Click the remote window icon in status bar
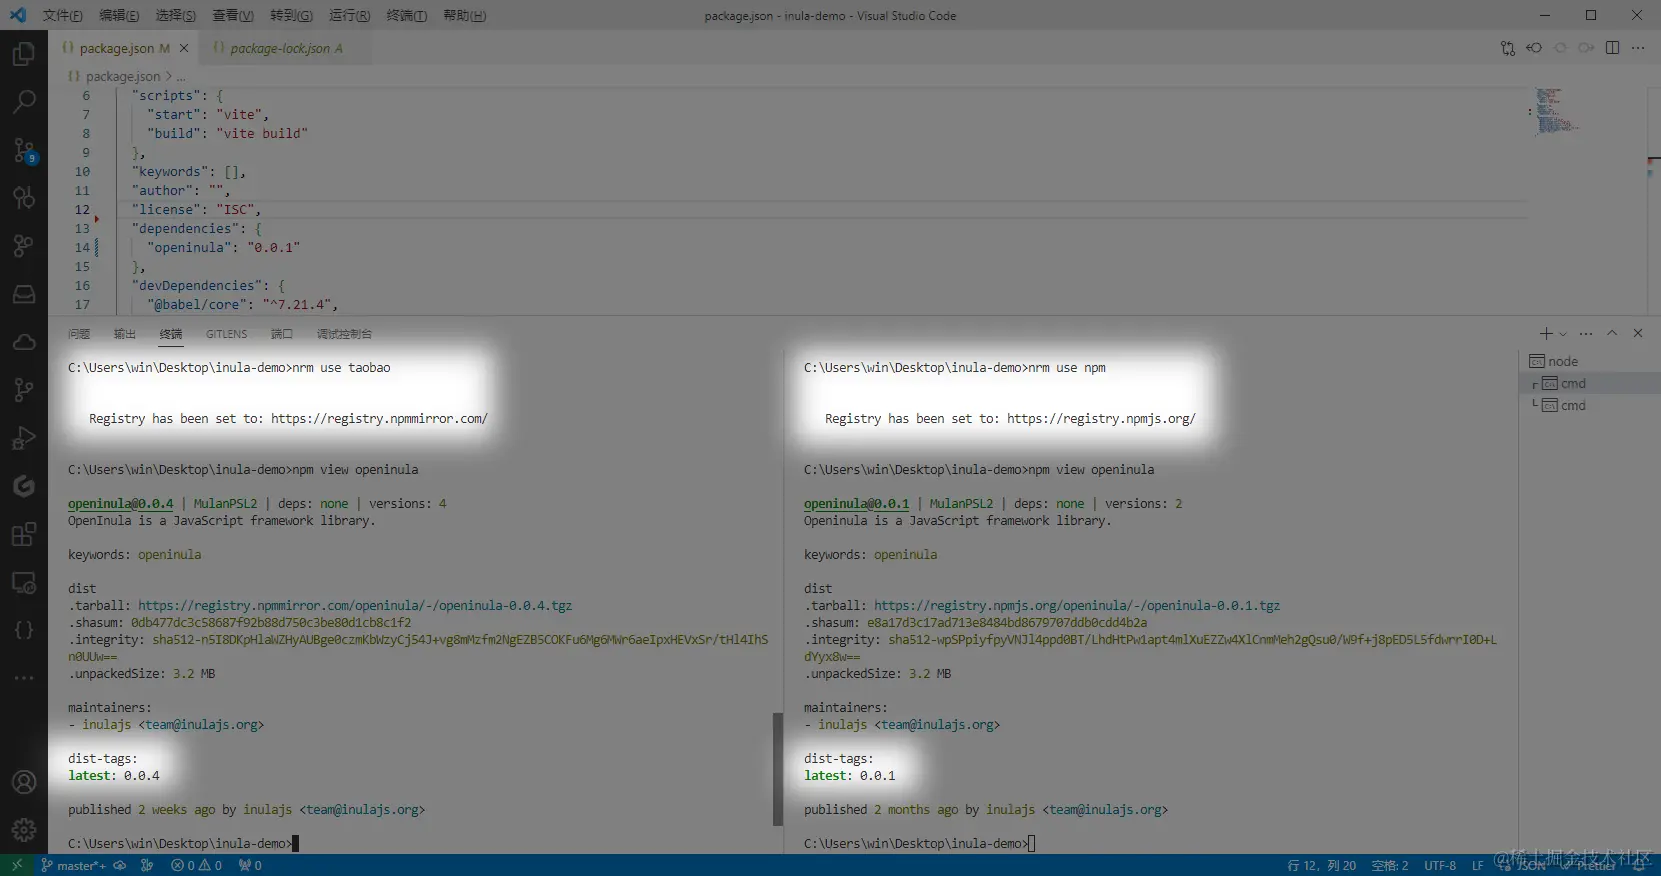The width and height of the screenshot is (1661, 876). [x=16, y=865]
